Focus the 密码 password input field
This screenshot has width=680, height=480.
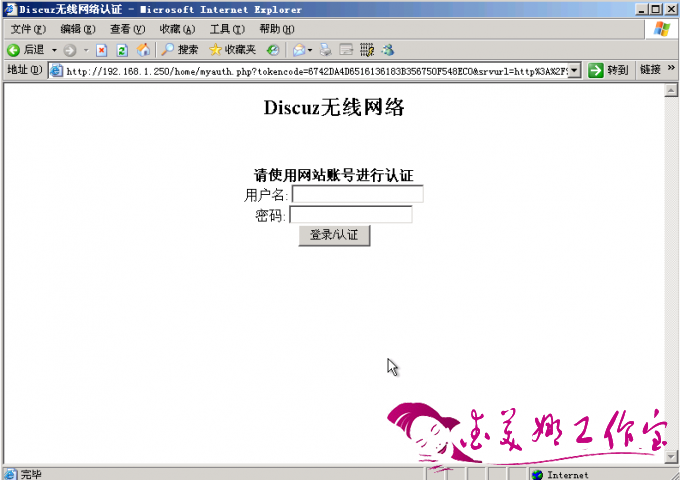[350, 214]
